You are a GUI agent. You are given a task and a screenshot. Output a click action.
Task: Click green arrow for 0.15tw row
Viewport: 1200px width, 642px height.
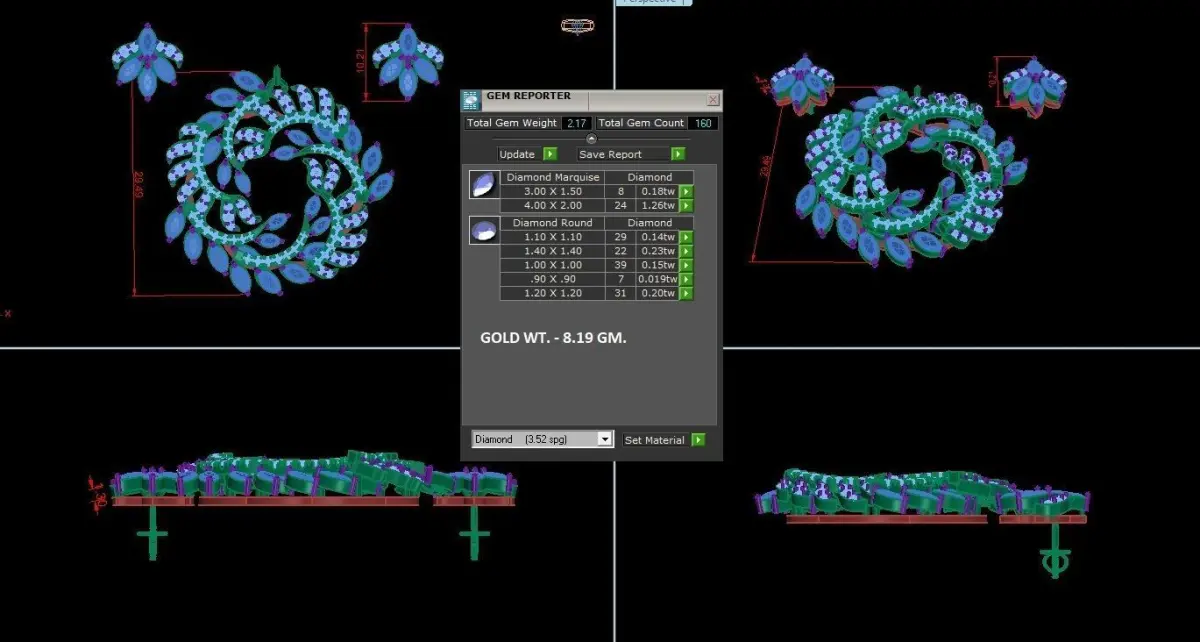click(x=686, y=266)
